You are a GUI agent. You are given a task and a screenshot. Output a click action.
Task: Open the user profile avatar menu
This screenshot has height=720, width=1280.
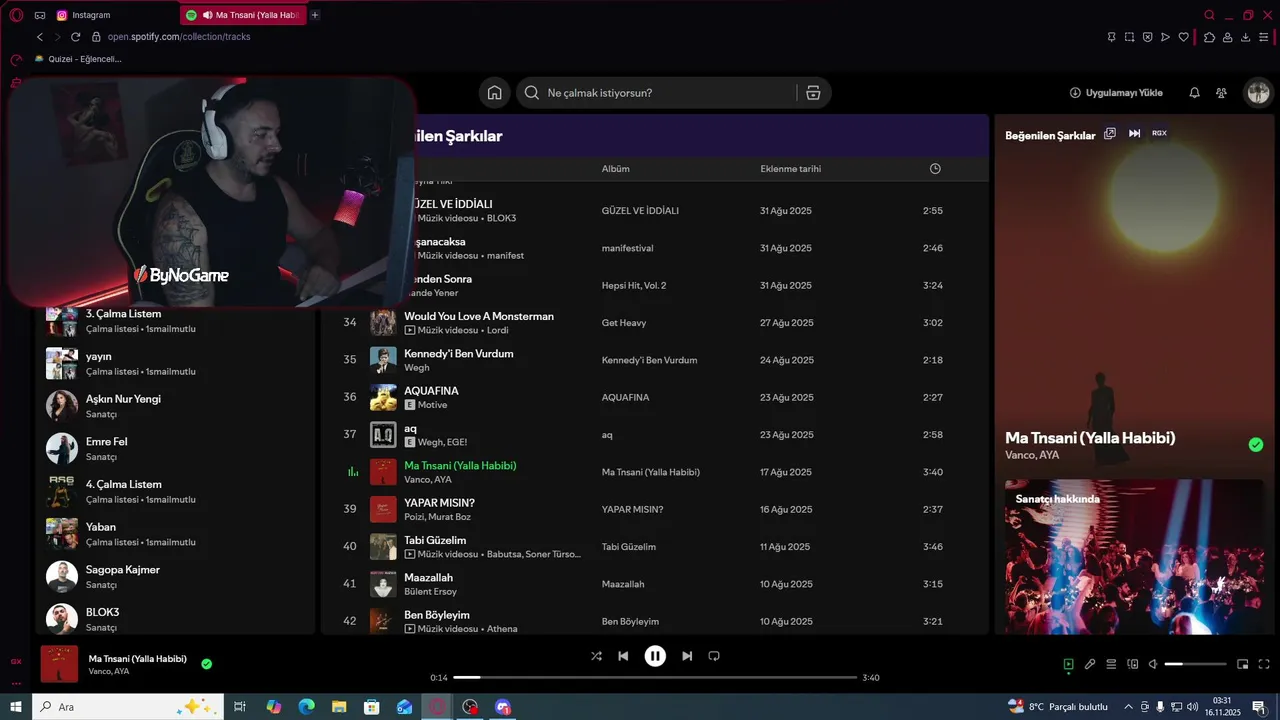[1257, 93]
